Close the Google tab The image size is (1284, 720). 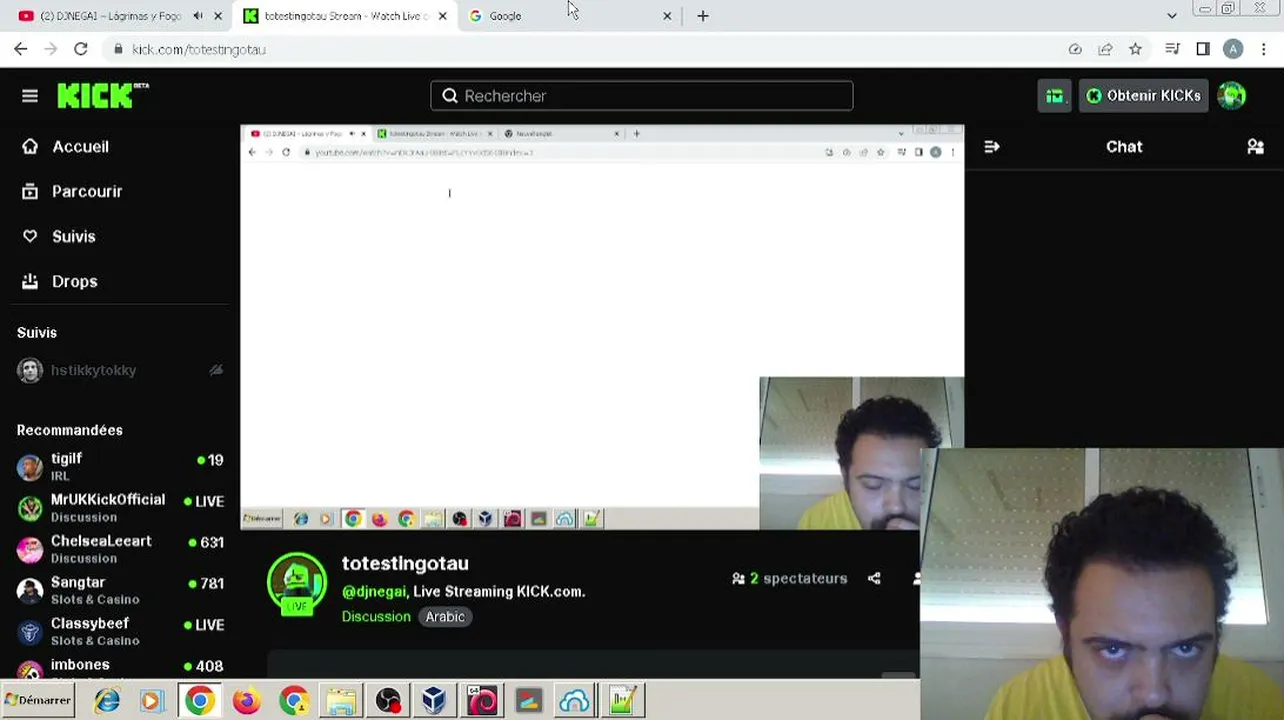(667, 16)
